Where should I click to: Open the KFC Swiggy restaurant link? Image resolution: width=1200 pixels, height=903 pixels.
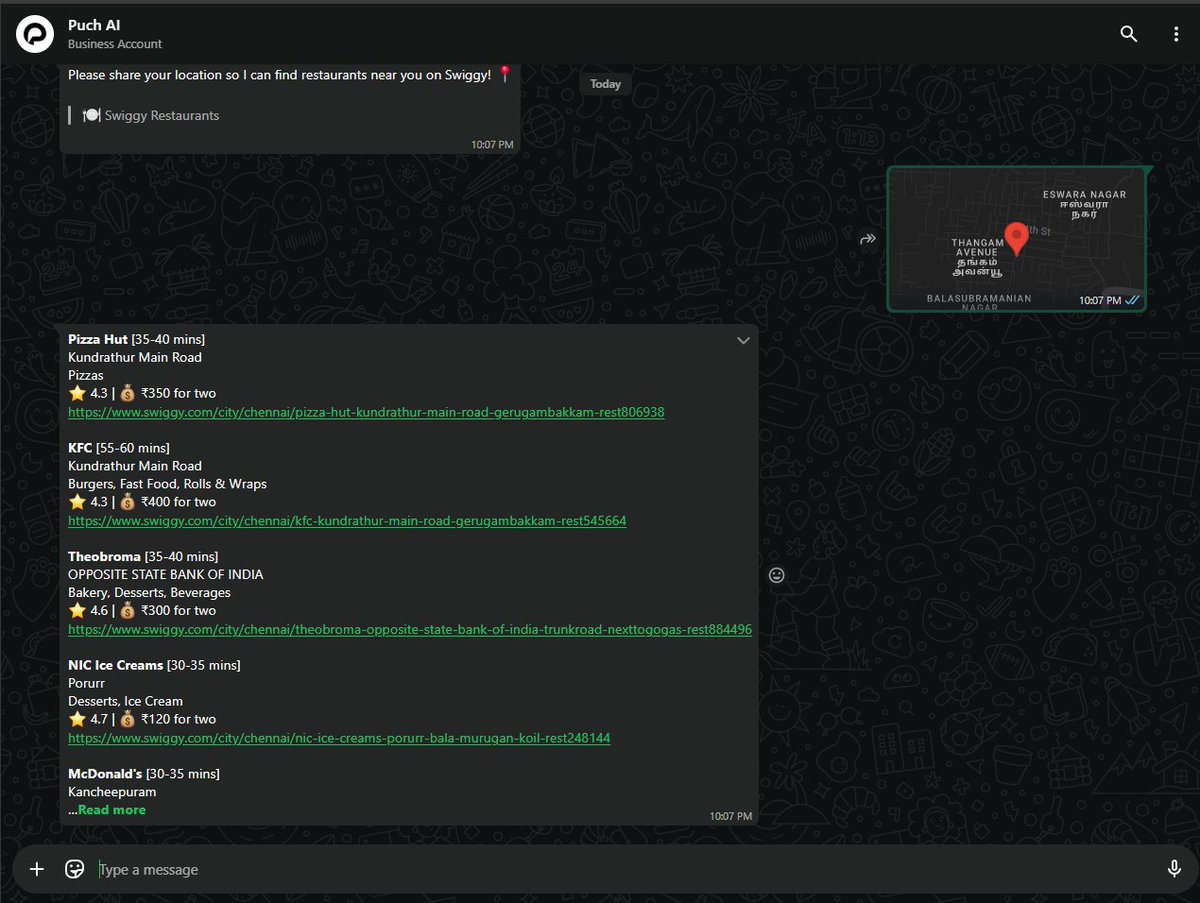click(x=347, y=521)
